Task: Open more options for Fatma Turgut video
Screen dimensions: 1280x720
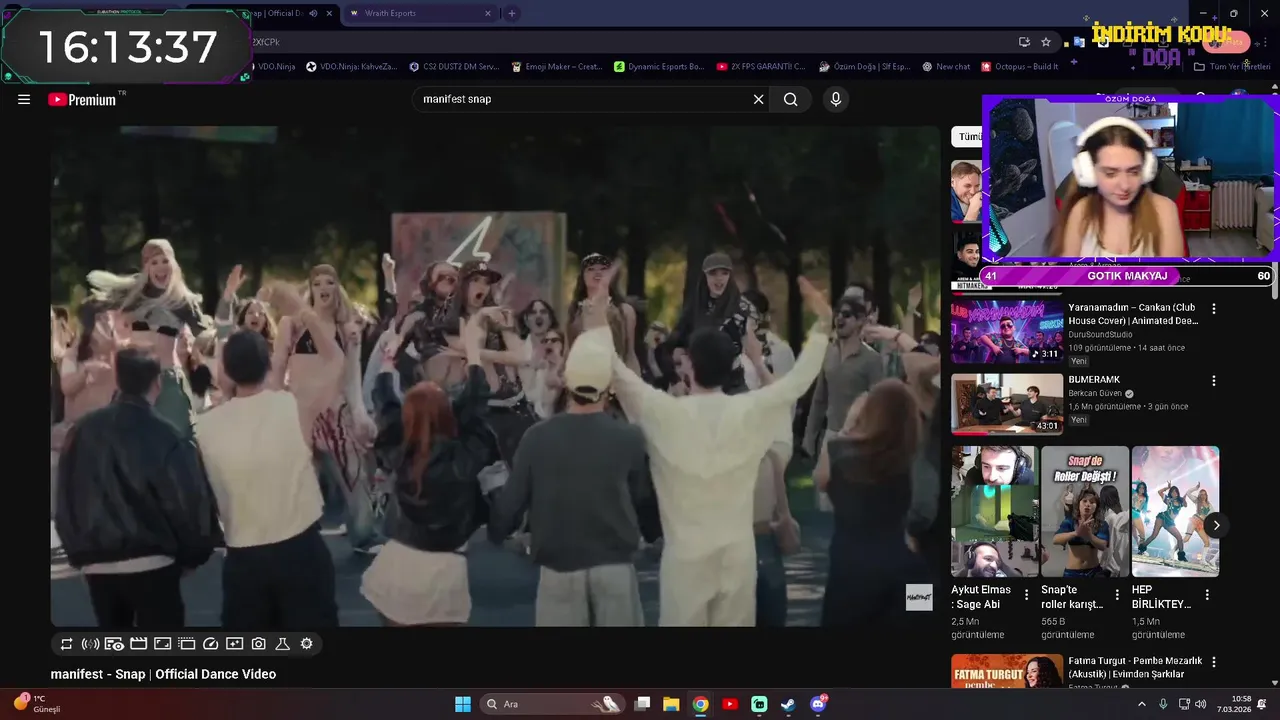Action: click(x=1214, y=662)
